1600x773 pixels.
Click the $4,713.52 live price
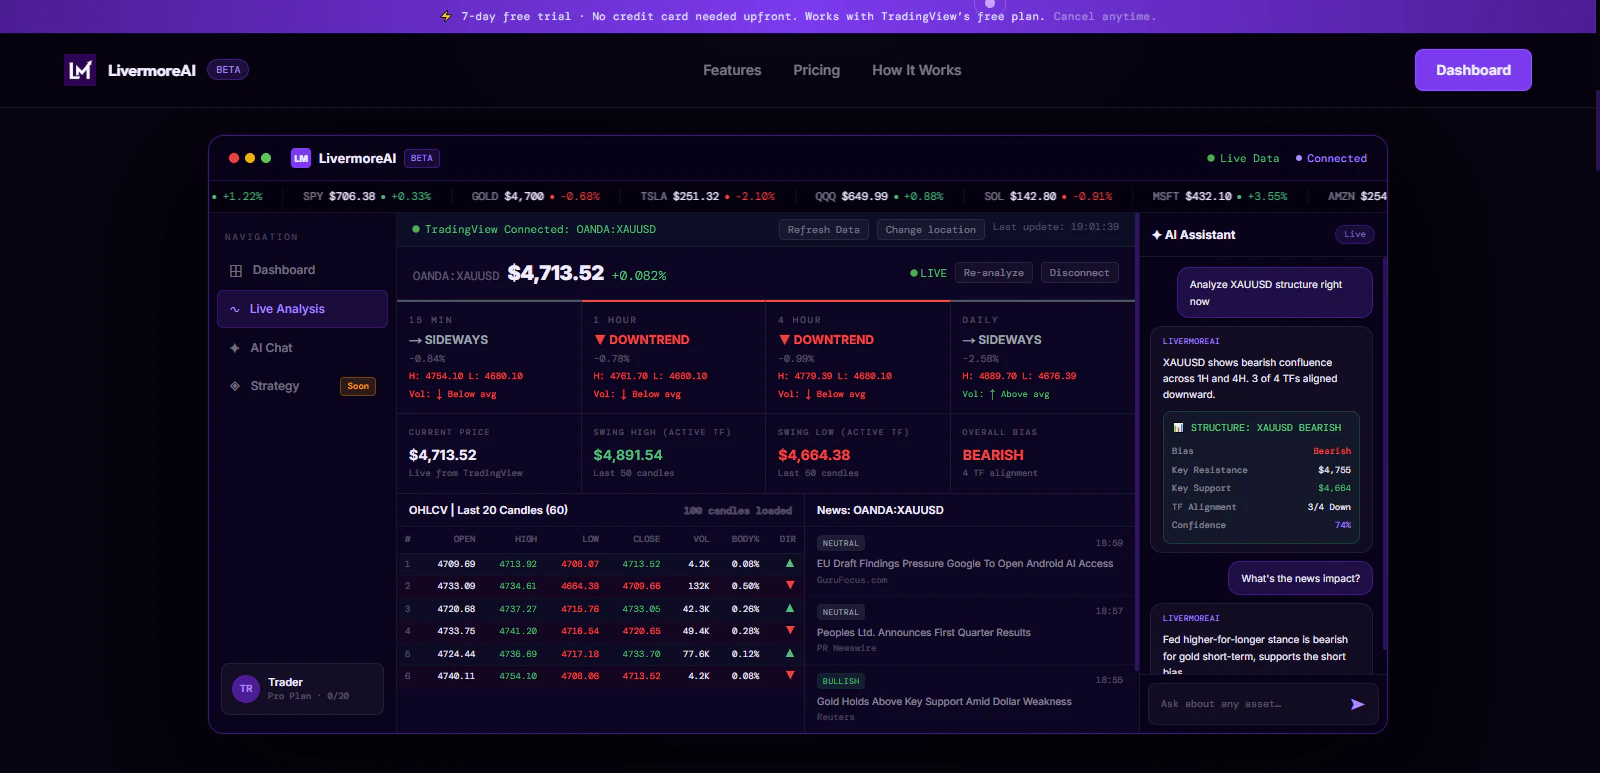[x=556, y=273]
